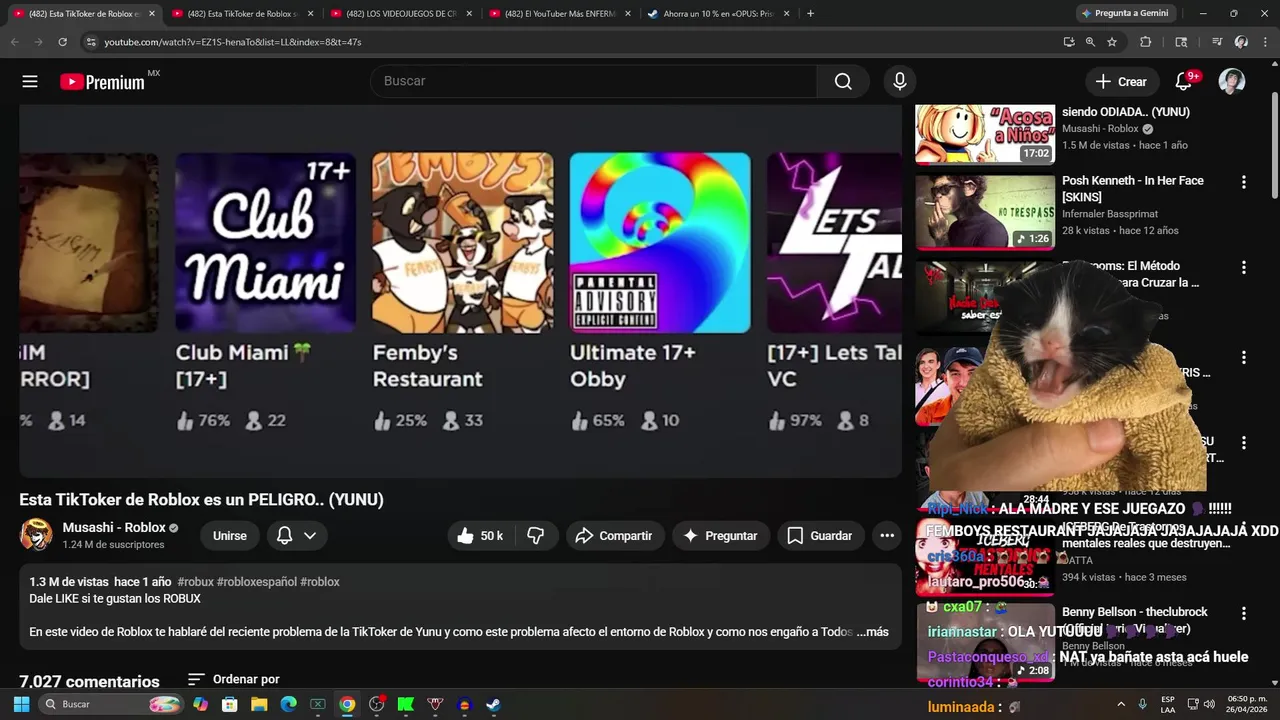
Task: Open YouTube notifications bell
Action: tap(1185, 81)
